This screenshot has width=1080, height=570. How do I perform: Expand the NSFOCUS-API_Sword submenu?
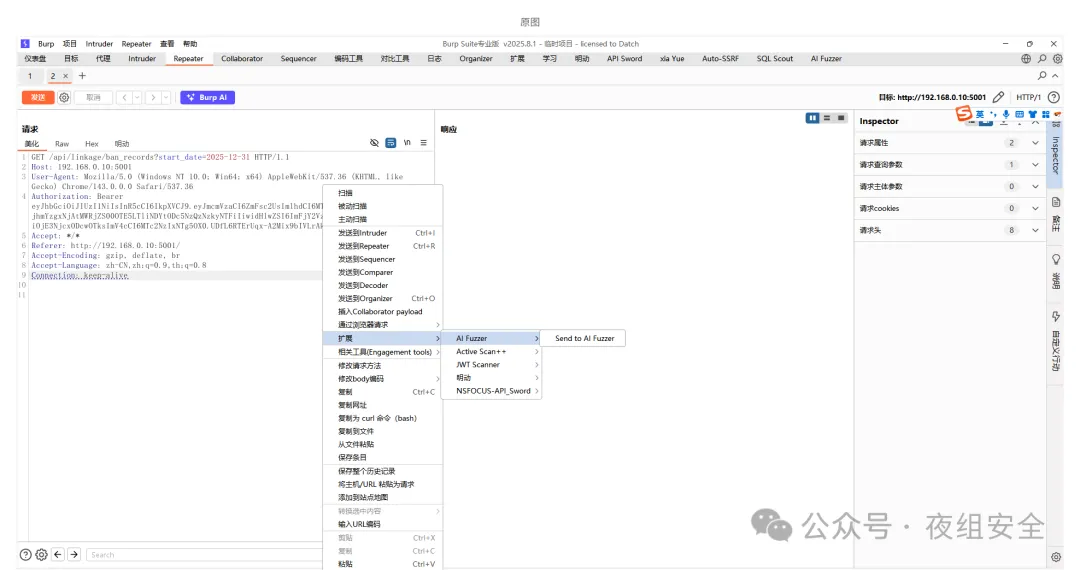click(x=491, y=391)
